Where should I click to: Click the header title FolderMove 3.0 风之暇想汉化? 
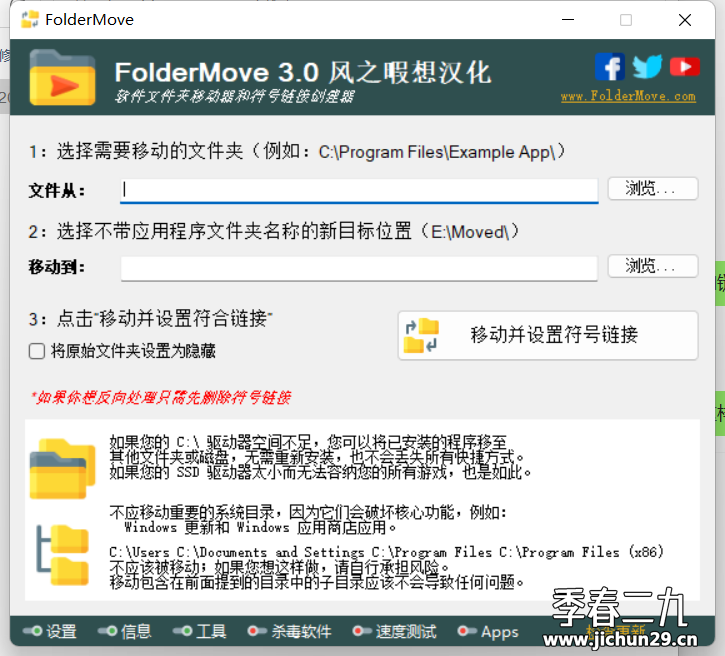coord(303,73)
